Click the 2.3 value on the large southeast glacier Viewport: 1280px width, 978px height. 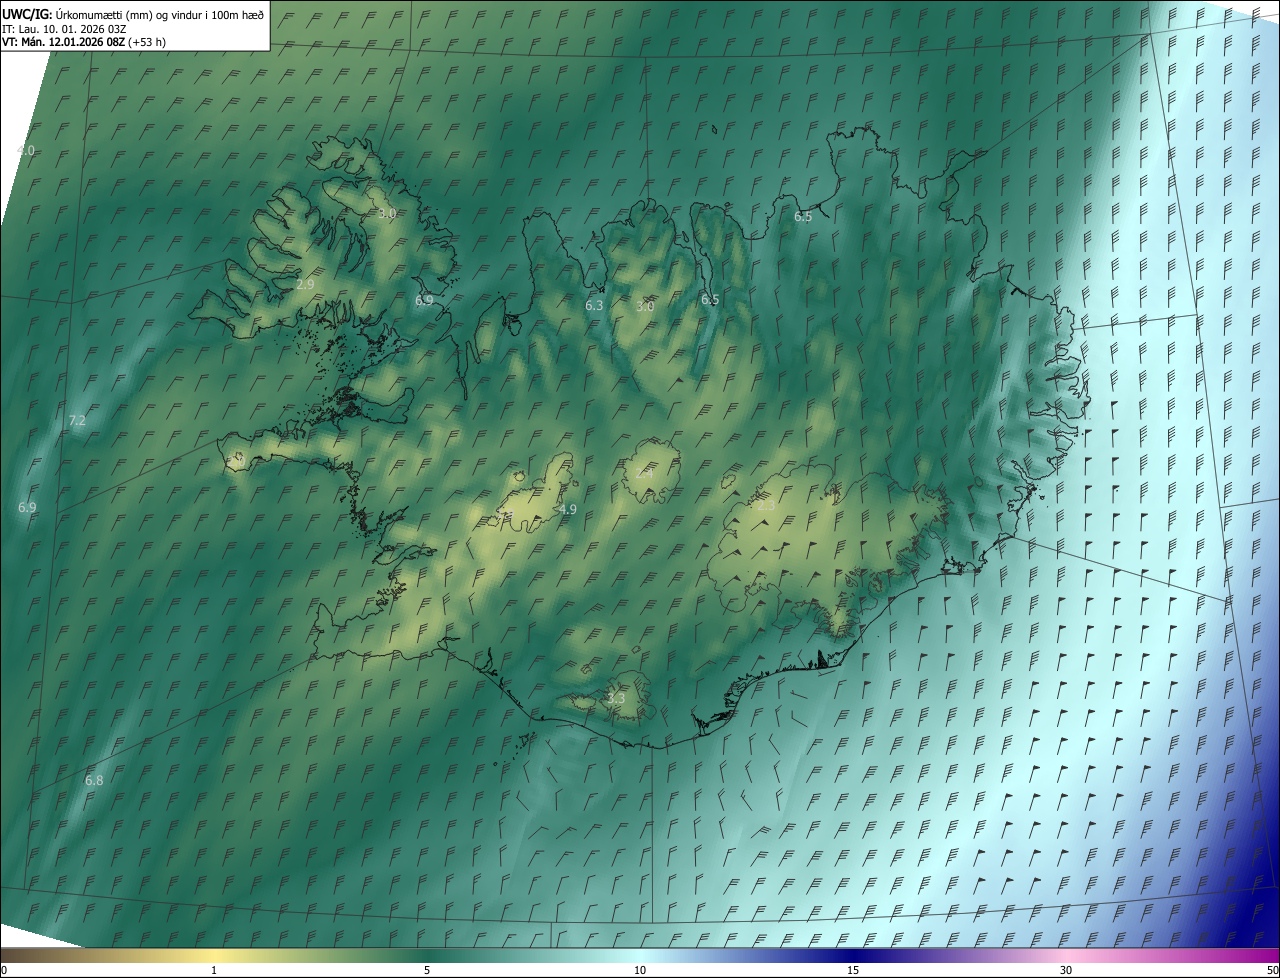pyautogui.click(x=767, y=506)
